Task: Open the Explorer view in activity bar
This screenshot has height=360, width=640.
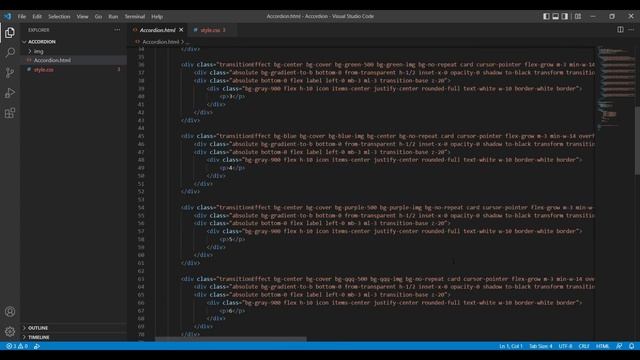Action: (x=10, y=33)
